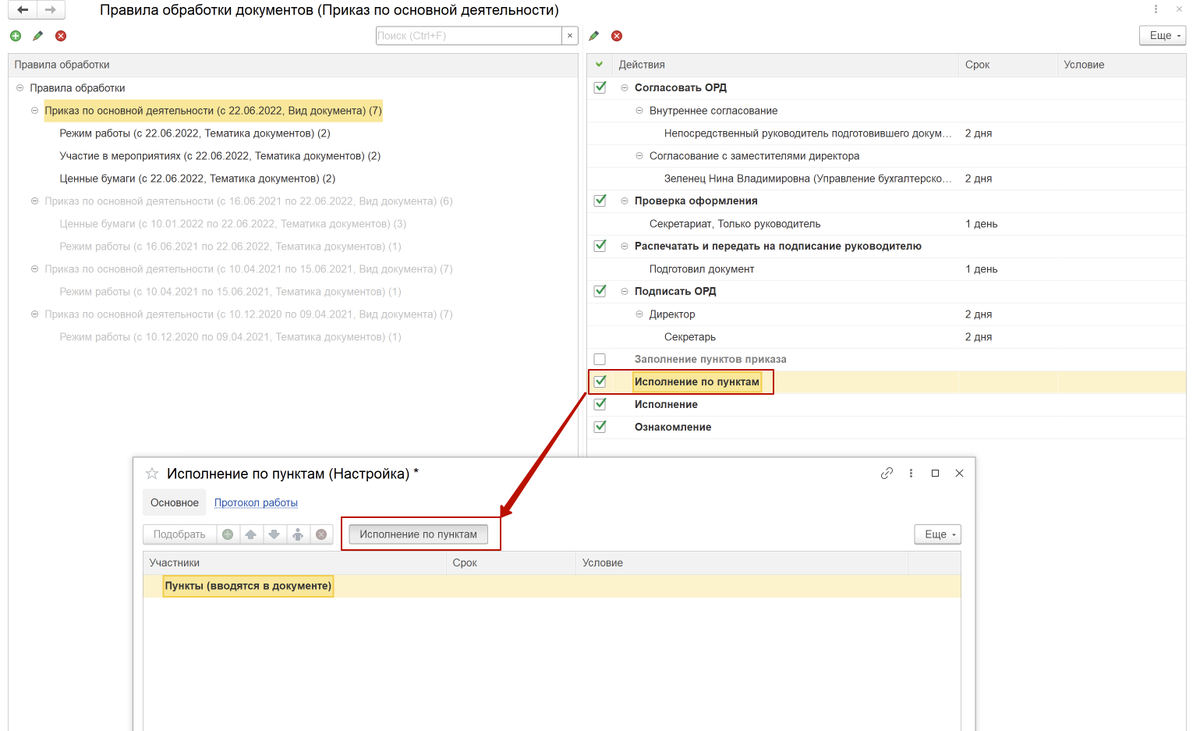Click the left panel pencil edit icon
Screen dimensions: 1200x731
[x=38, y=36]
